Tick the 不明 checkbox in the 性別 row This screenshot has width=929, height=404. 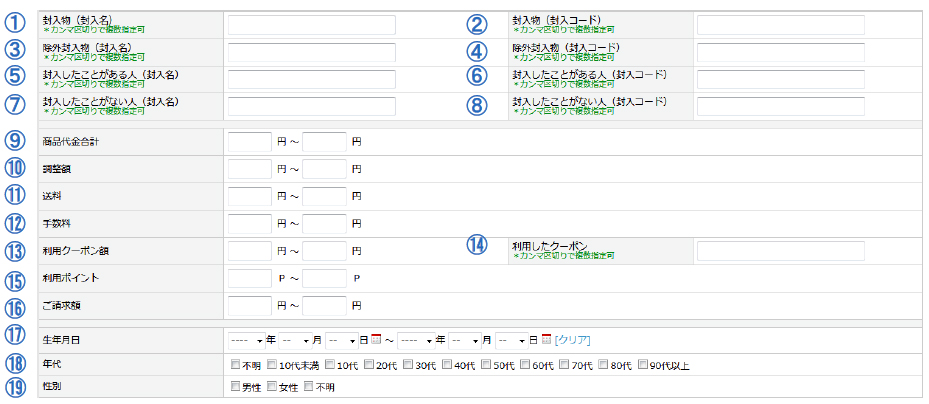[309, 387]
